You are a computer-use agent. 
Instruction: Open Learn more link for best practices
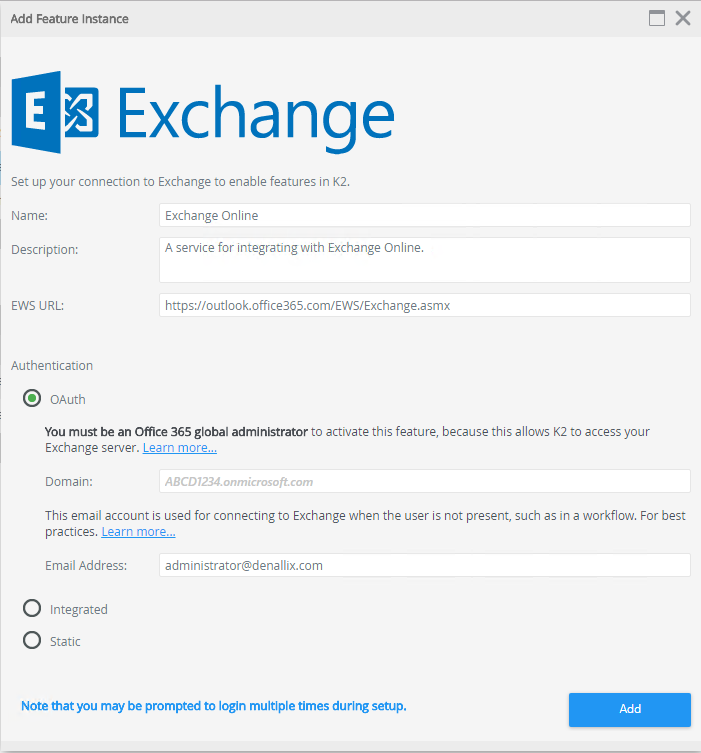point(138,532)
